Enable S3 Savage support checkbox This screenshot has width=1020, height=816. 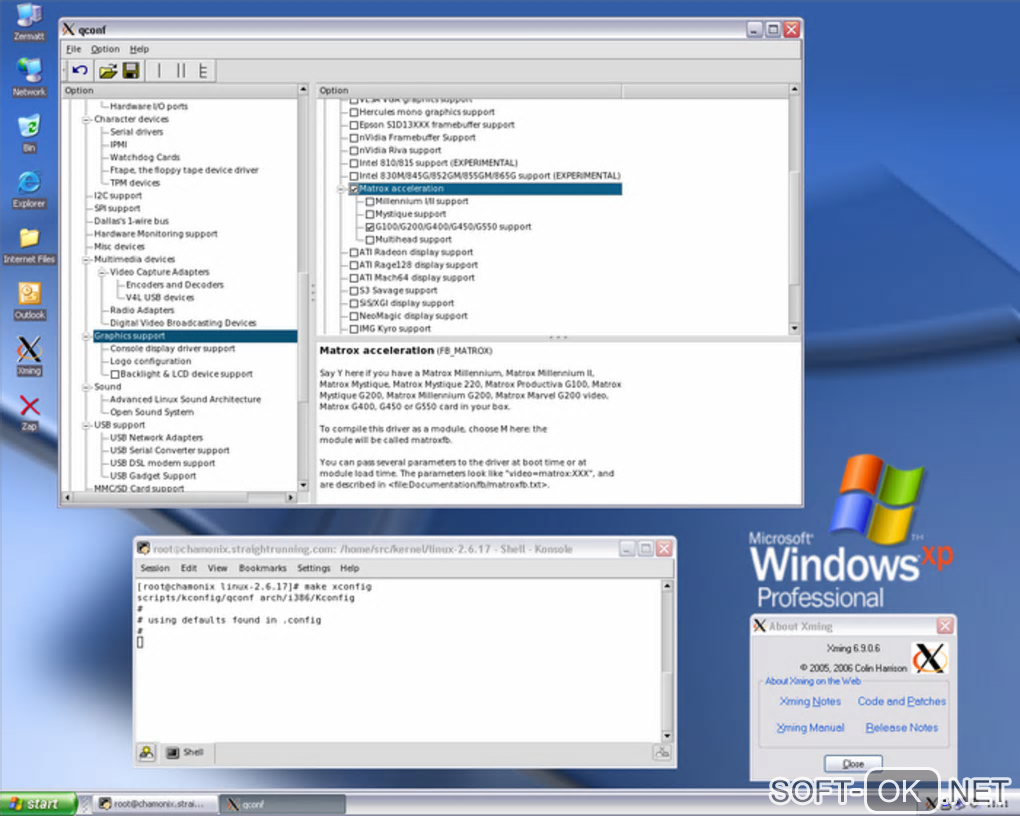point(354,291)
